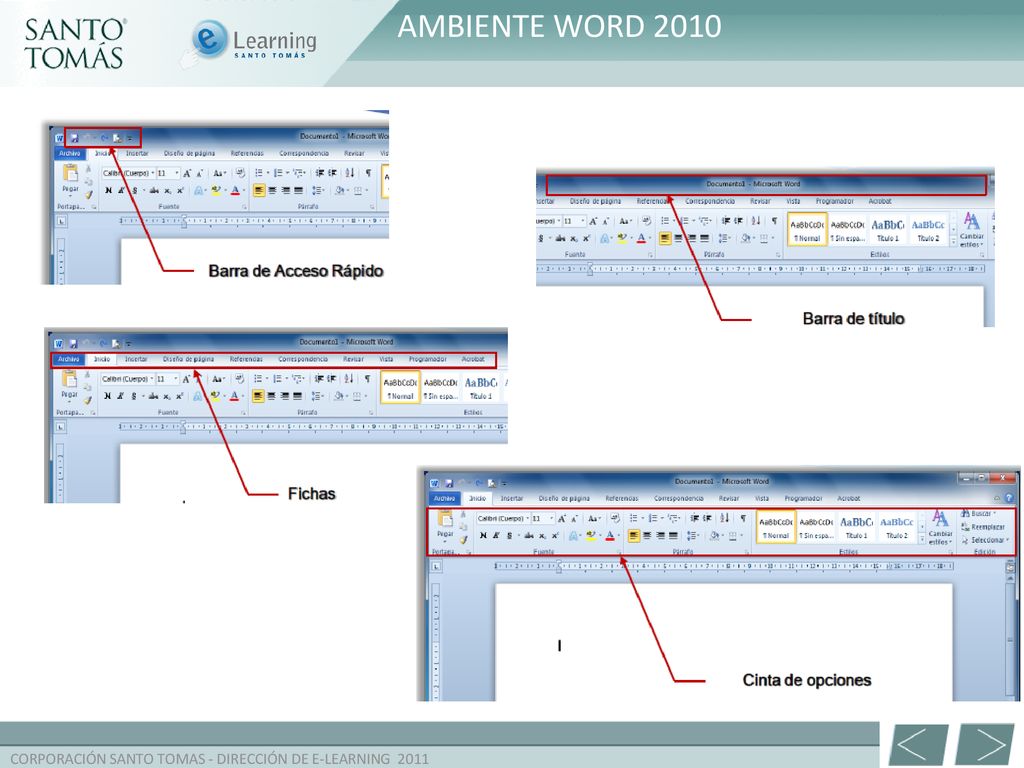Apply Normal style in Cinta de opciones screenshot

(776, 528)
